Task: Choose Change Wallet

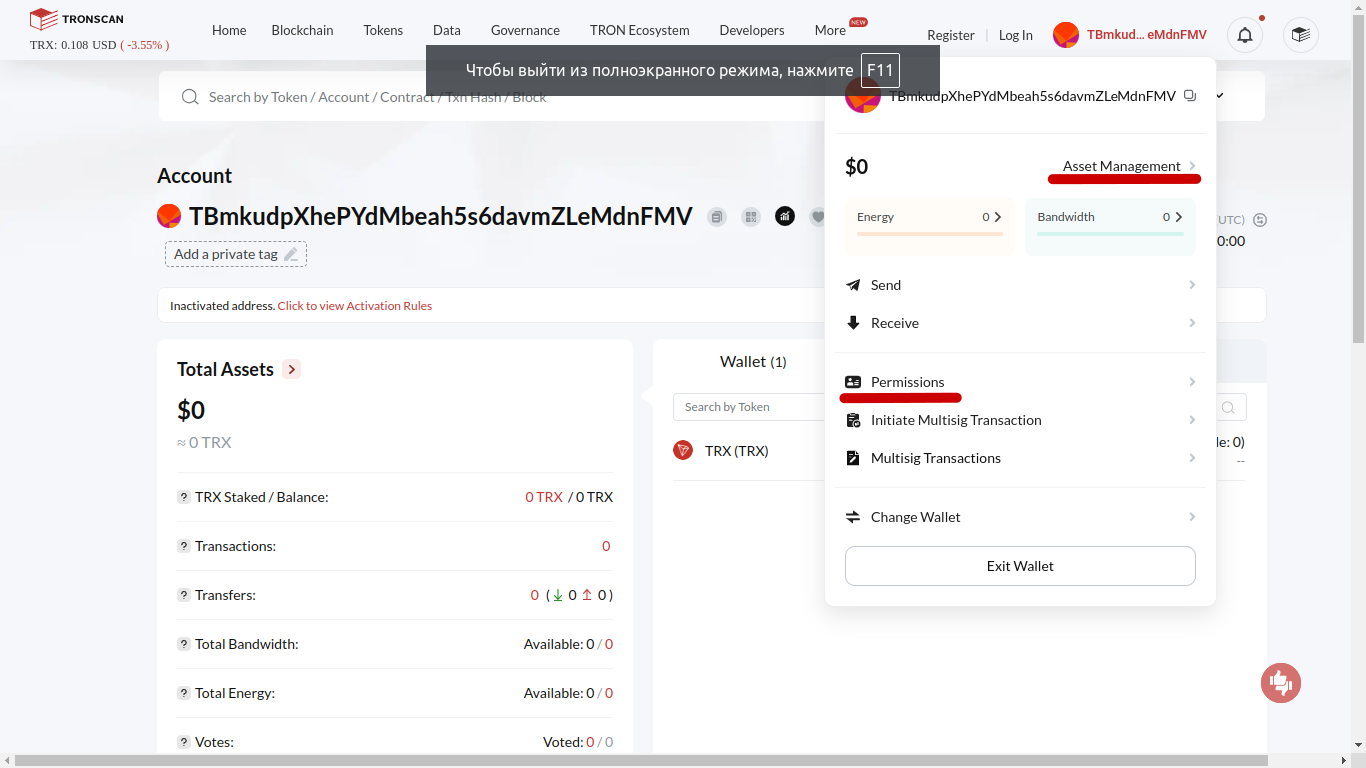Action: 1020,517
